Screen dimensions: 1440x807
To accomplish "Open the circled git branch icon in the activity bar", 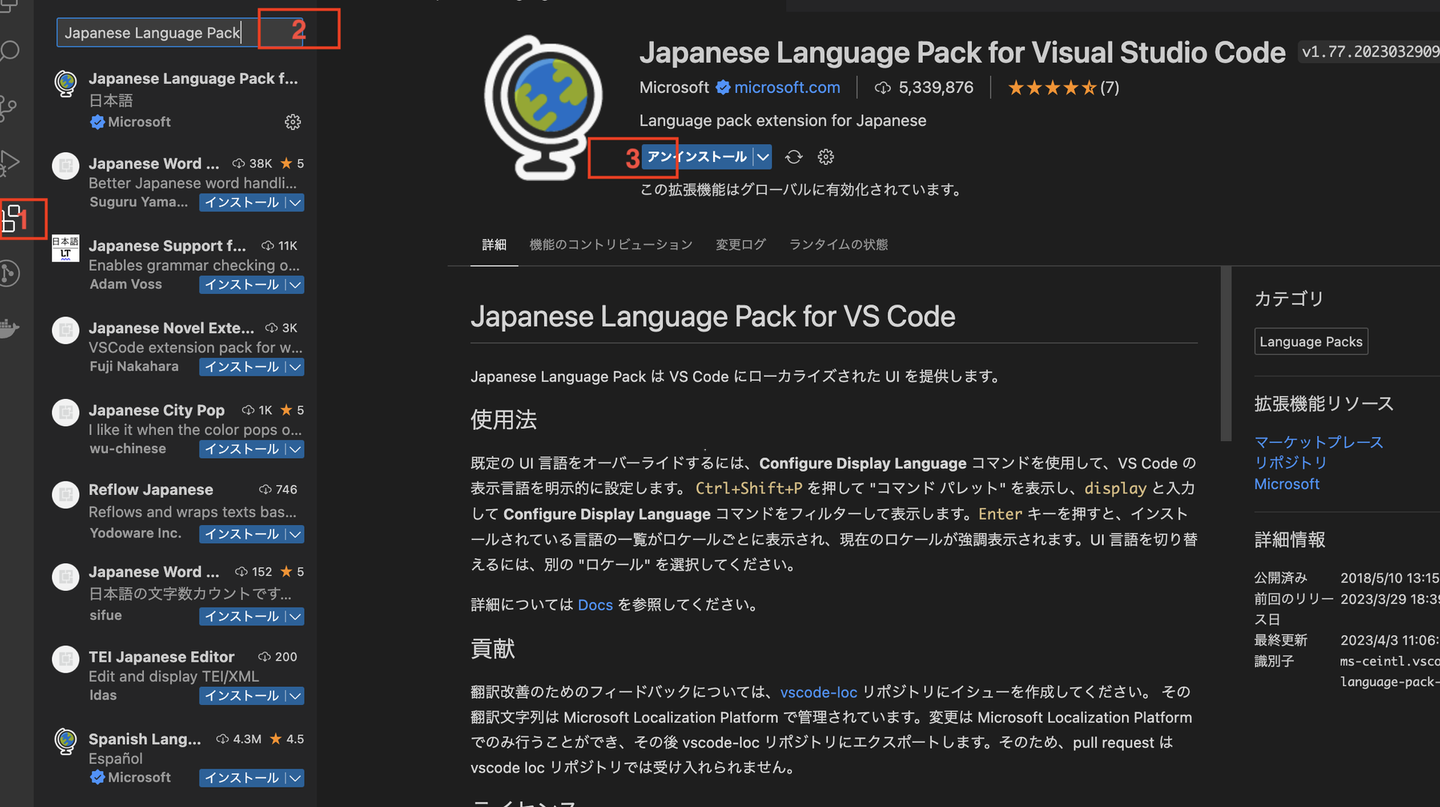I will (9, 273).
